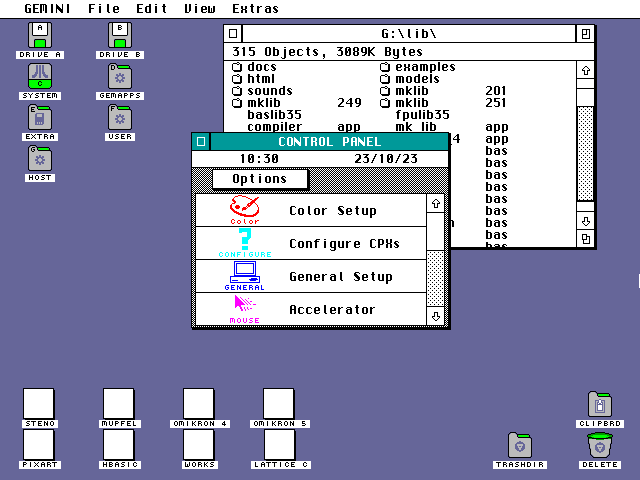The height and width of the screenshot is (480, 640).
Task: Select the Drive A floppy icon
Action: [x=40, y=35]
